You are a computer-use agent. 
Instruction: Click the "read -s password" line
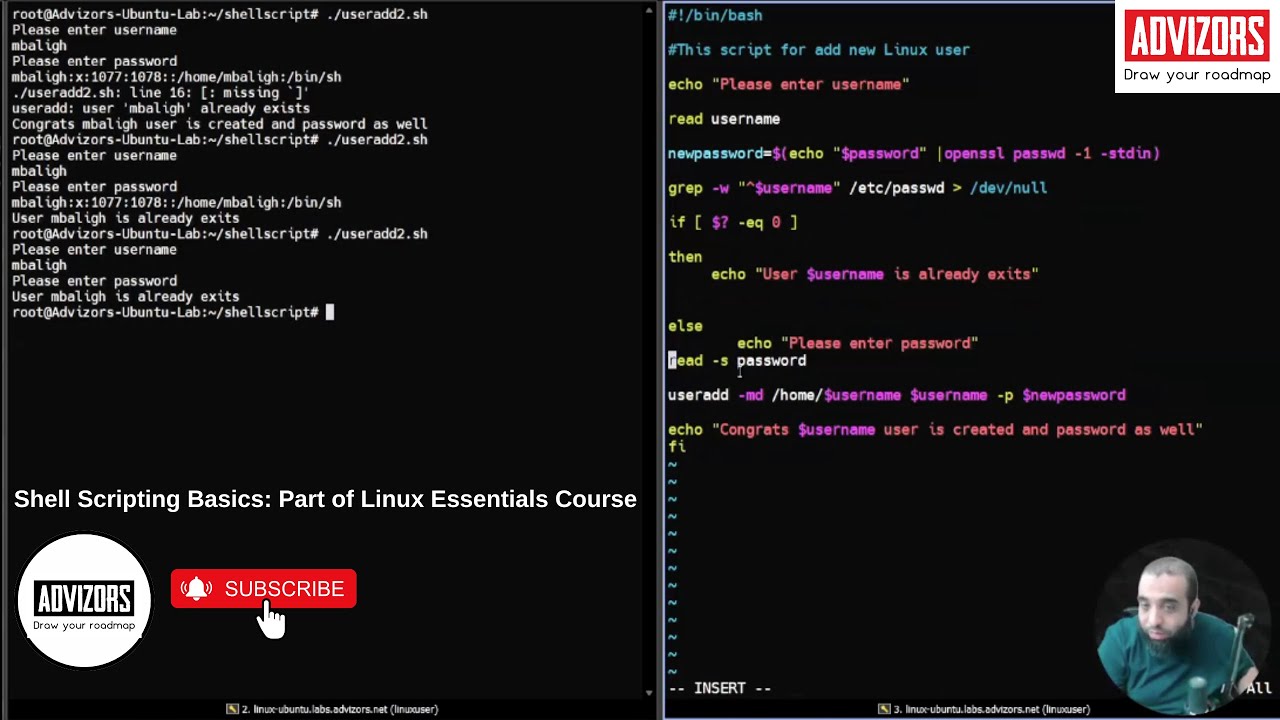(737, 360)
